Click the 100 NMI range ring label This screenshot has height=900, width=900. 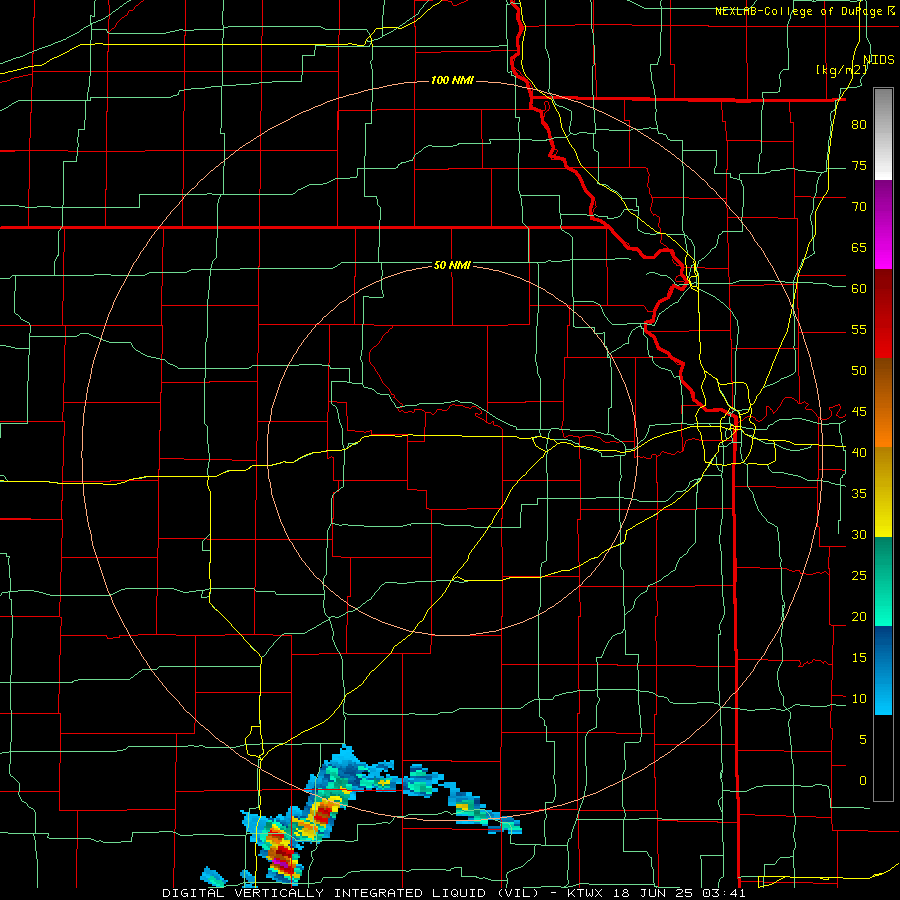(452, 80)
